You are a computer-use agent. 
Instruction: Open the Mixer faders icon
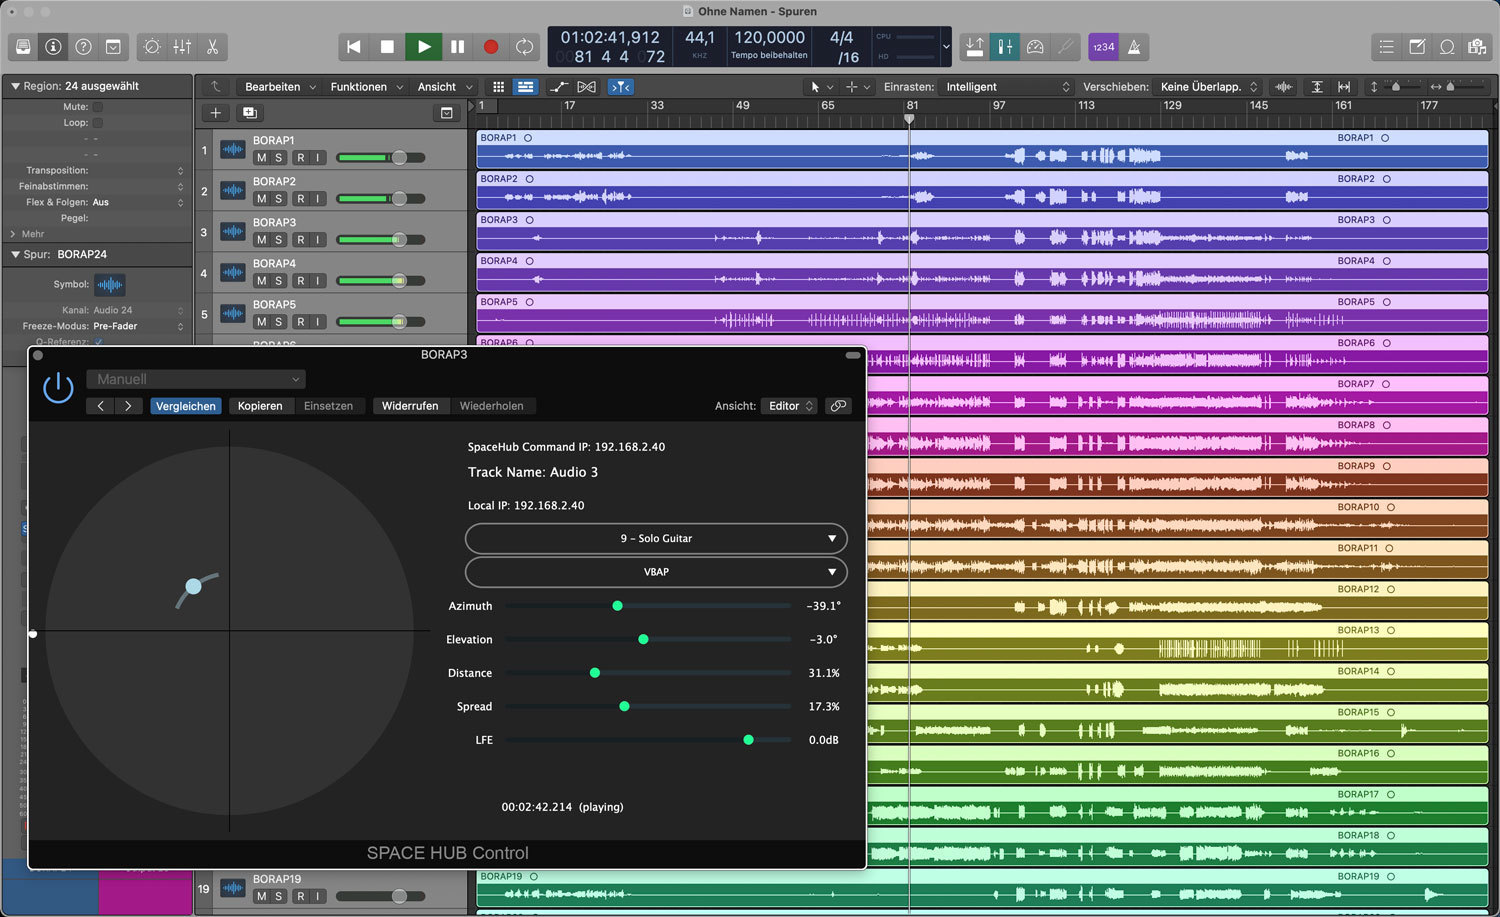[x=182, y=47]
